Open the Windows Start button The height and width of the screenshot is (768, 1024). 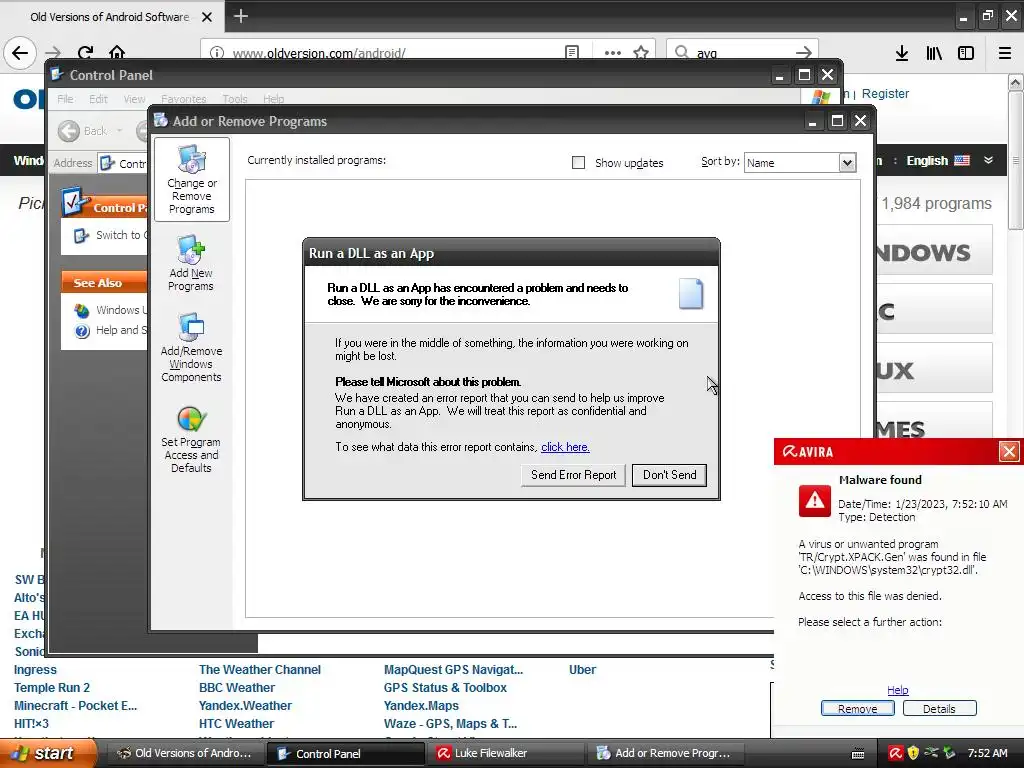(x=46, y=753)
